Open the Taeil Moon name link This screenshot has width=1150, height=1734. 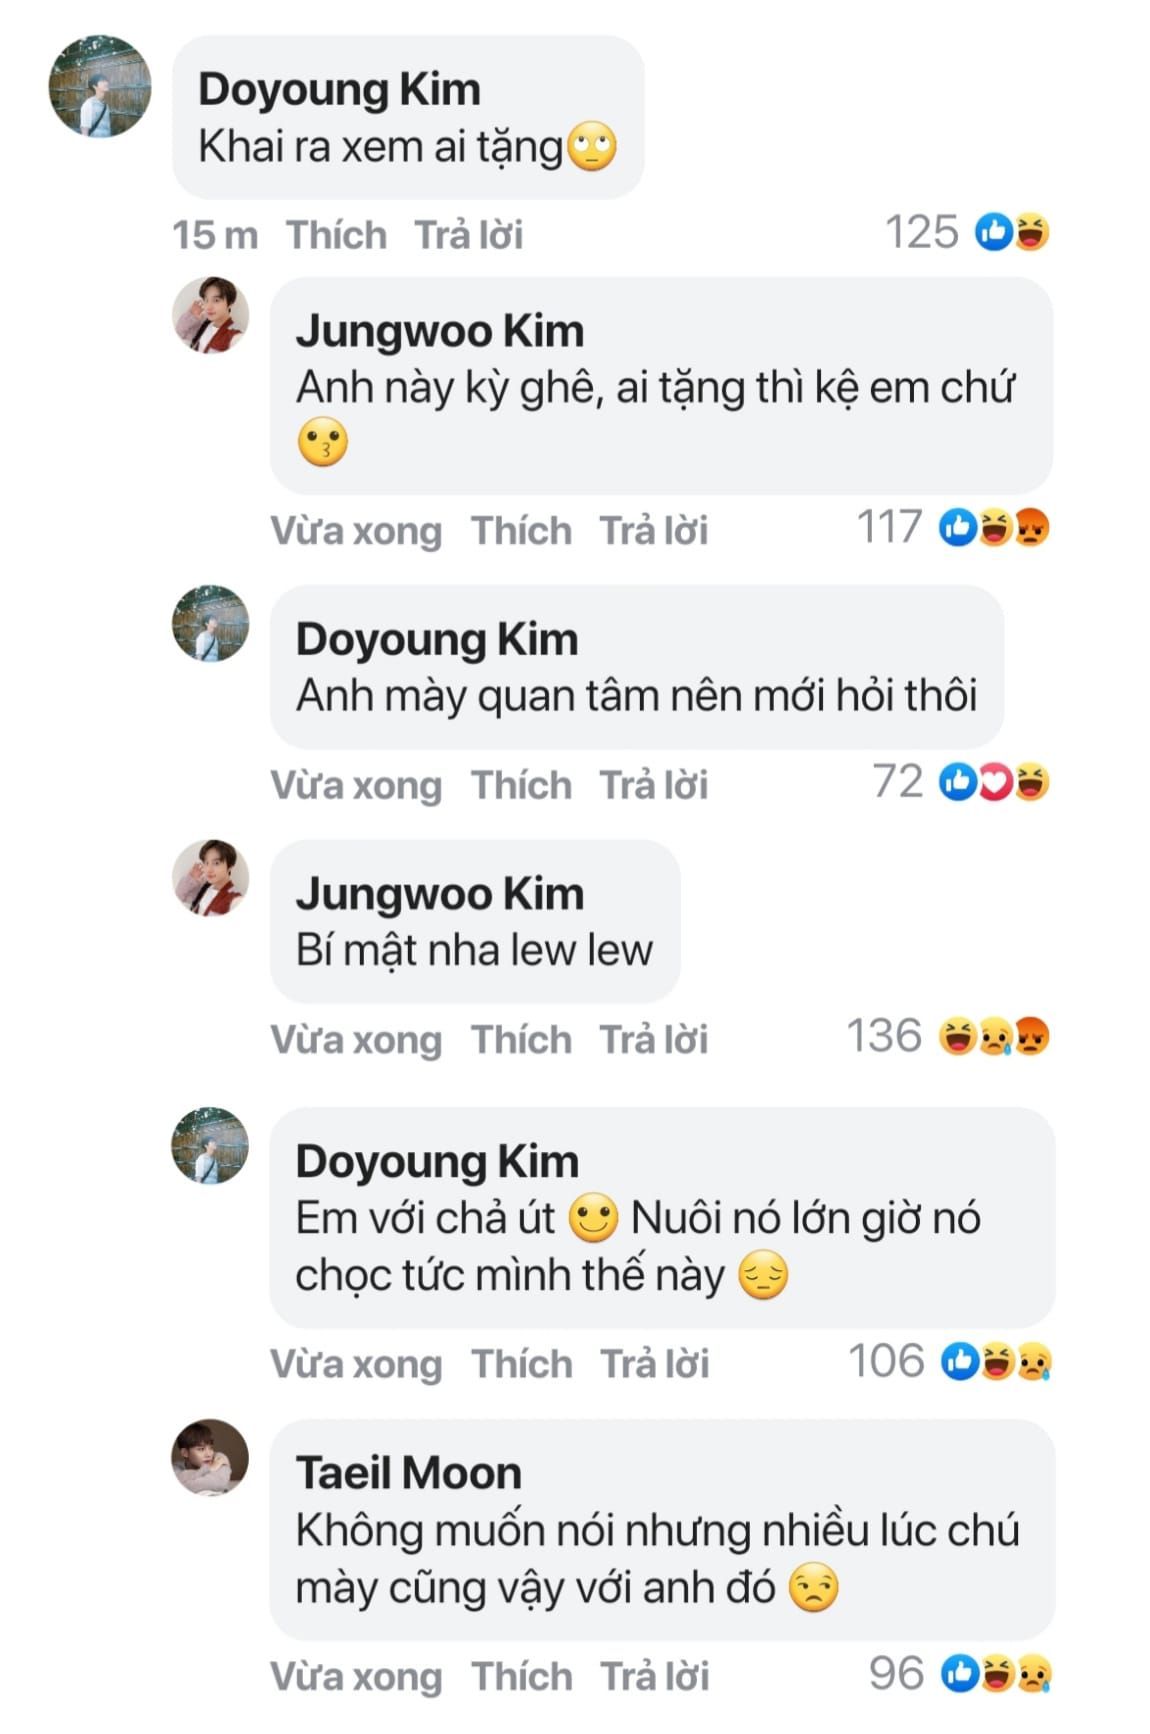pos(409,1473)
